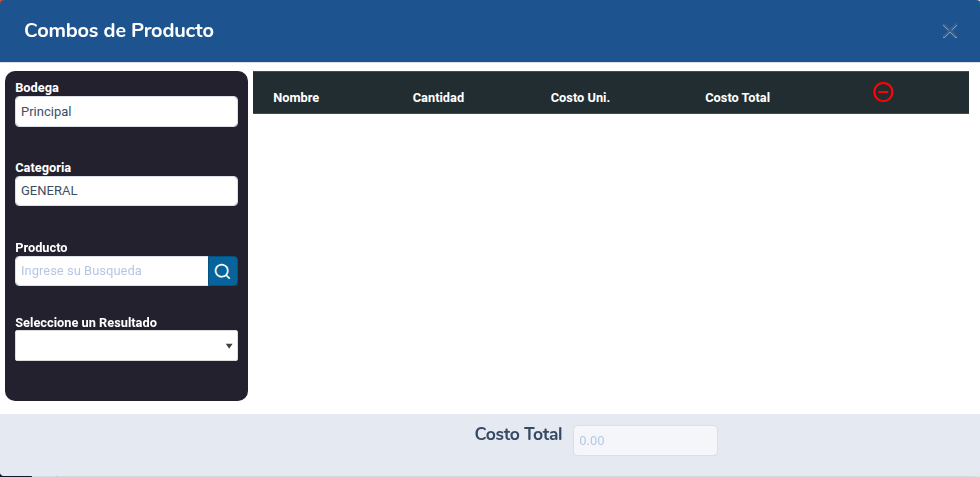Screen dimensions: 980x477
Task: Close the Combos de Producto dialog
Action: pyautogui.click(x=949, y=31)
